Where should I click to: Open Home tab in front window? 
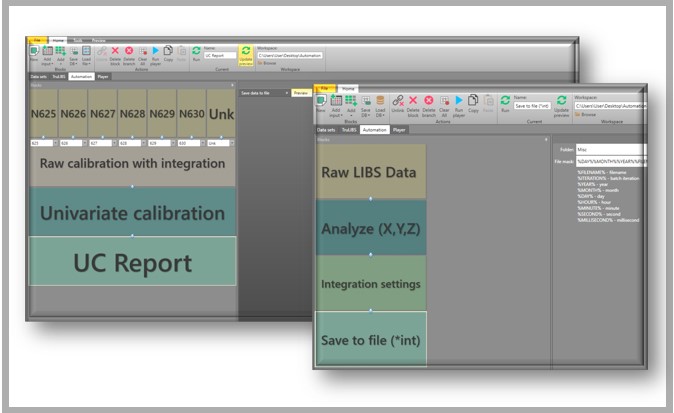(x=348, y=89)
